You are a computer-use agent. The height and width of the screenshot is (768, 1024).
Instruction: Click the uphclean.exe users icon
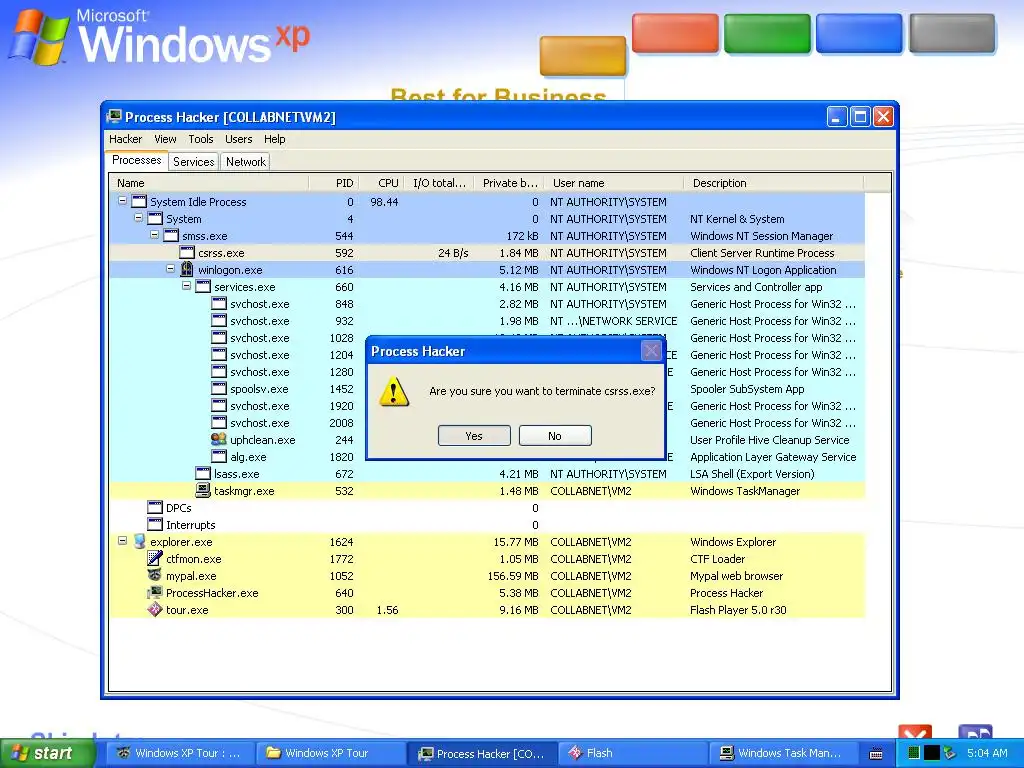point(219,440)
